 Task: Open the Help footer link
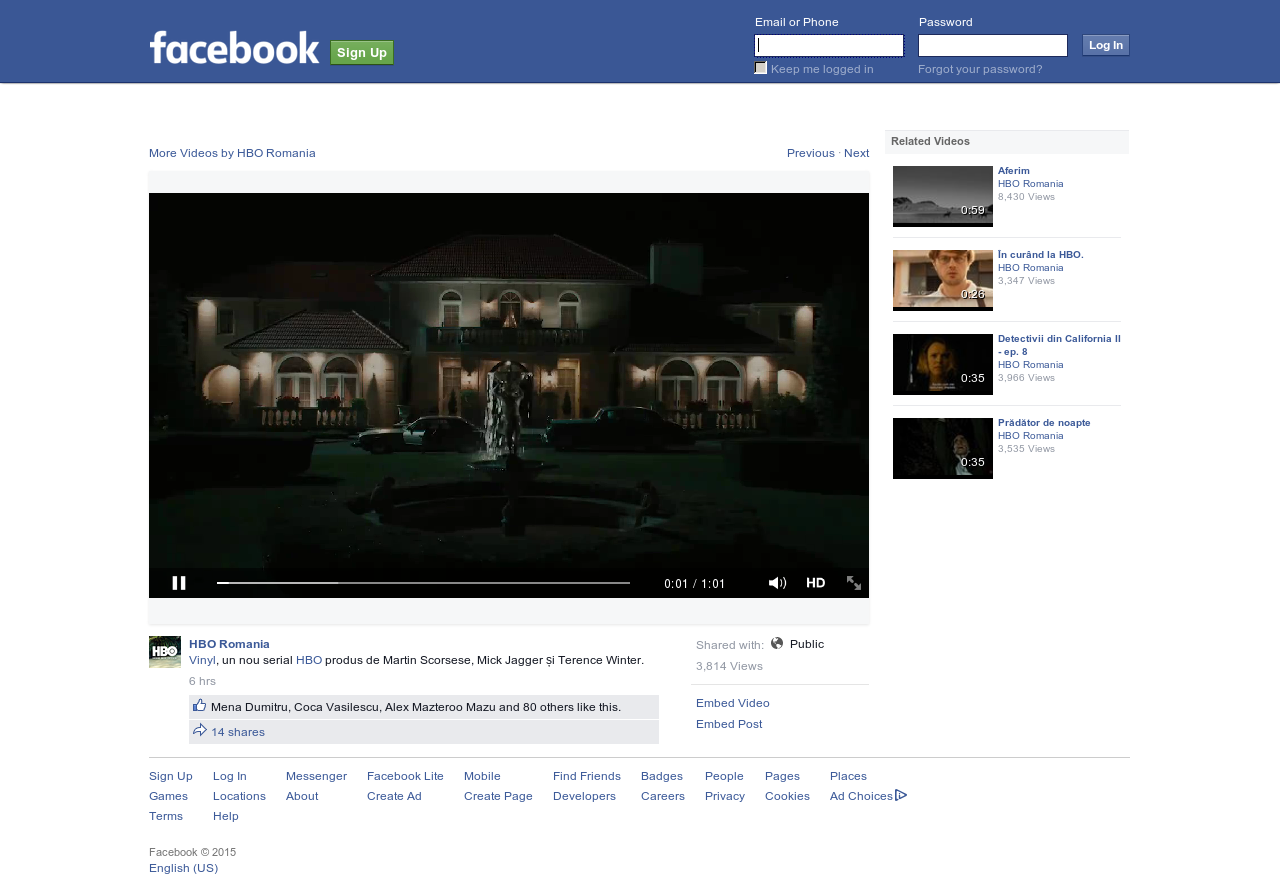click(x=226, y=816)
